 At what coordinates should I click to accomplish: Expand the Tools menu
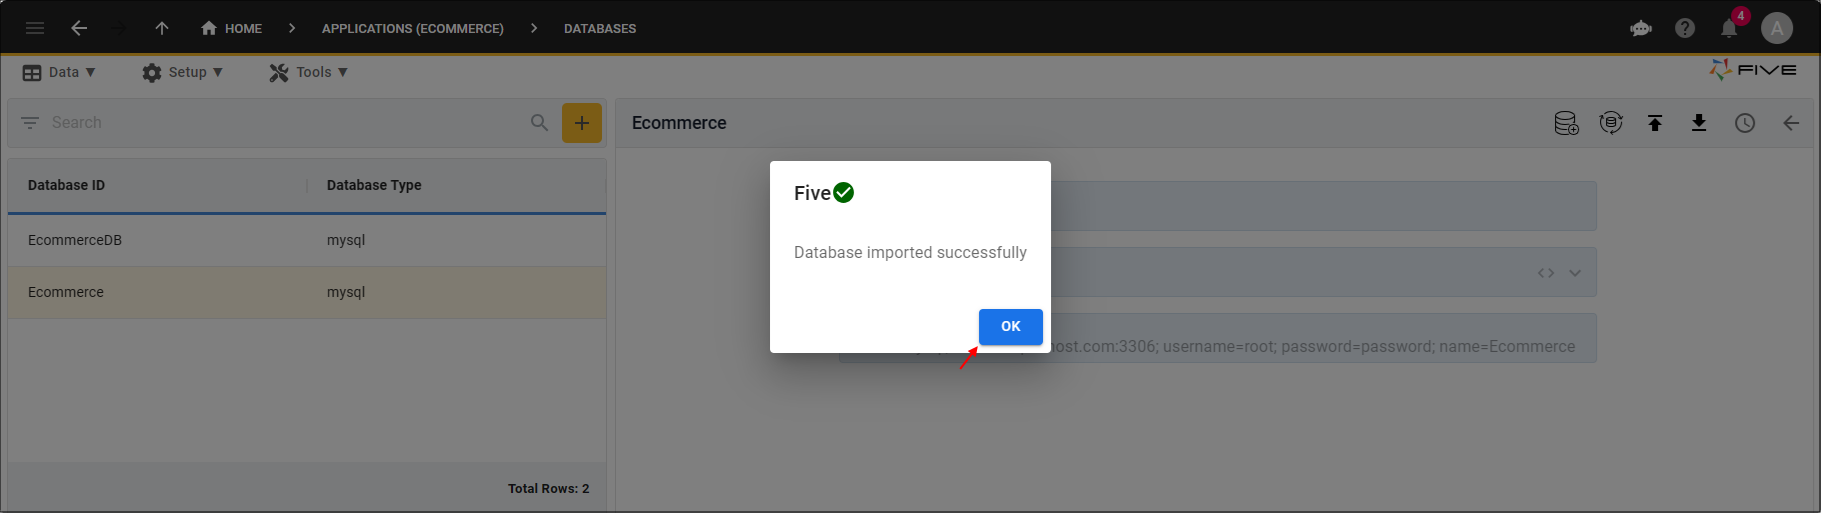tap(308, 72)
